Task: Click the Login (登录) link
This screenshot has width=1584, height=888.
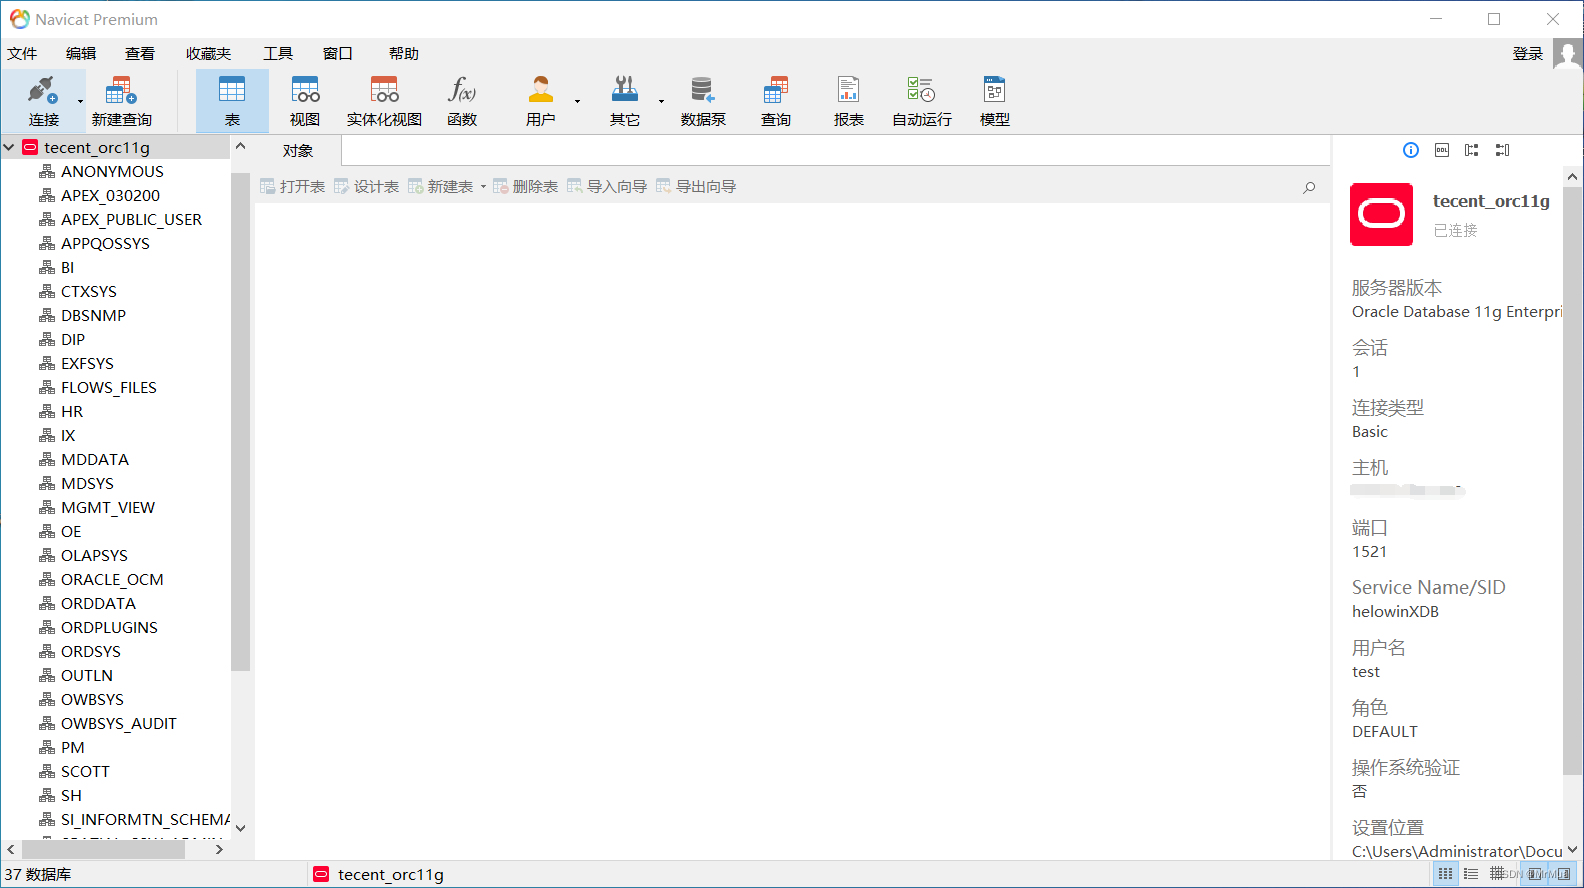Action: [x=1528, y=54]
